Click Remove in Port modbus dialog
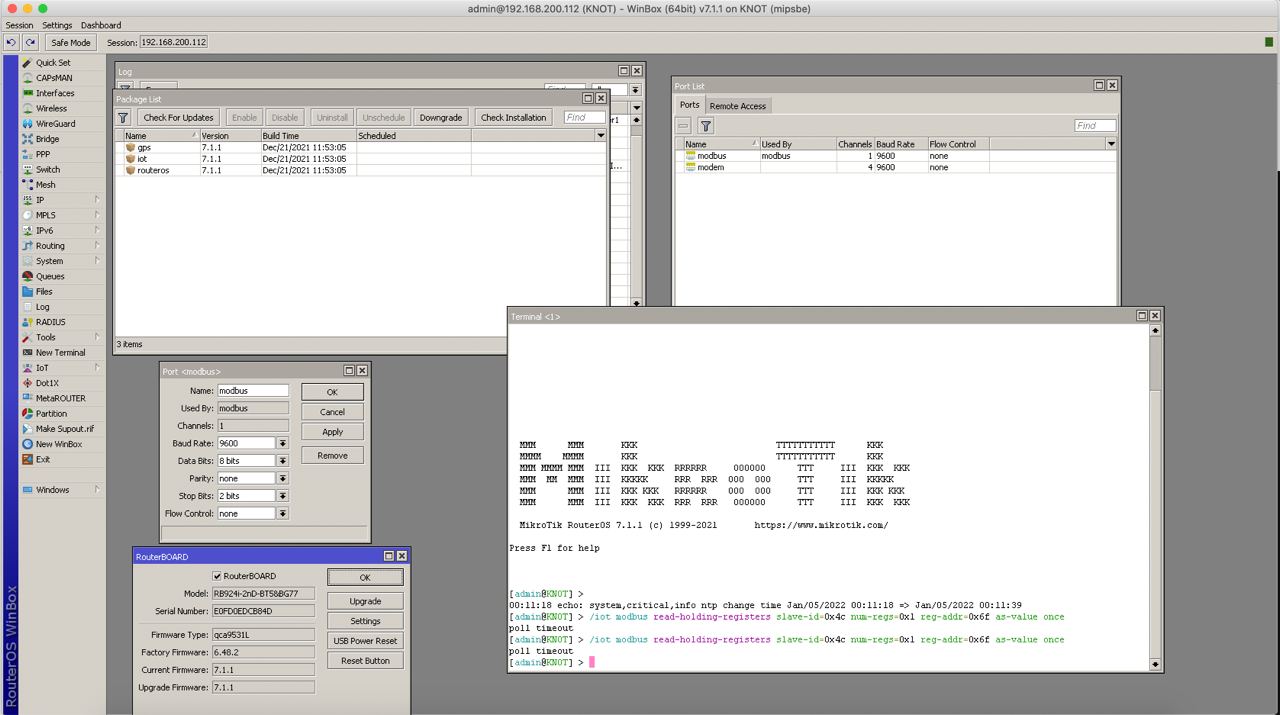Image resolution: width=1280 pixels, height=715 pixels. pyautogui.click(x=333, y=455)
